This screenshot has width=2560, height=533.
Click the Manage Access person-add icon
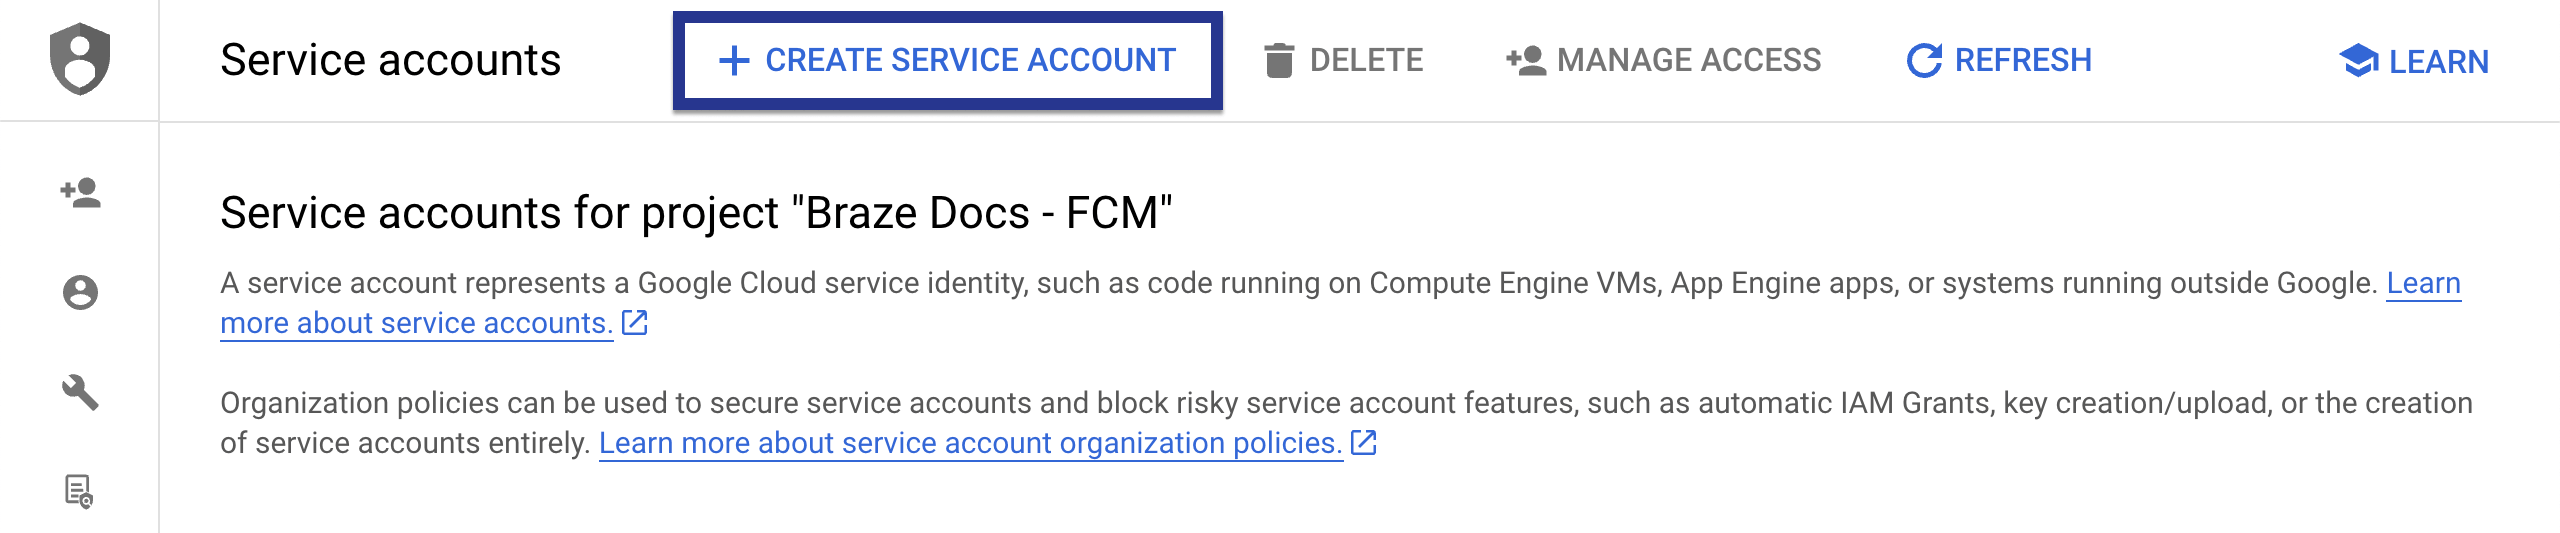pos(1526,61)
